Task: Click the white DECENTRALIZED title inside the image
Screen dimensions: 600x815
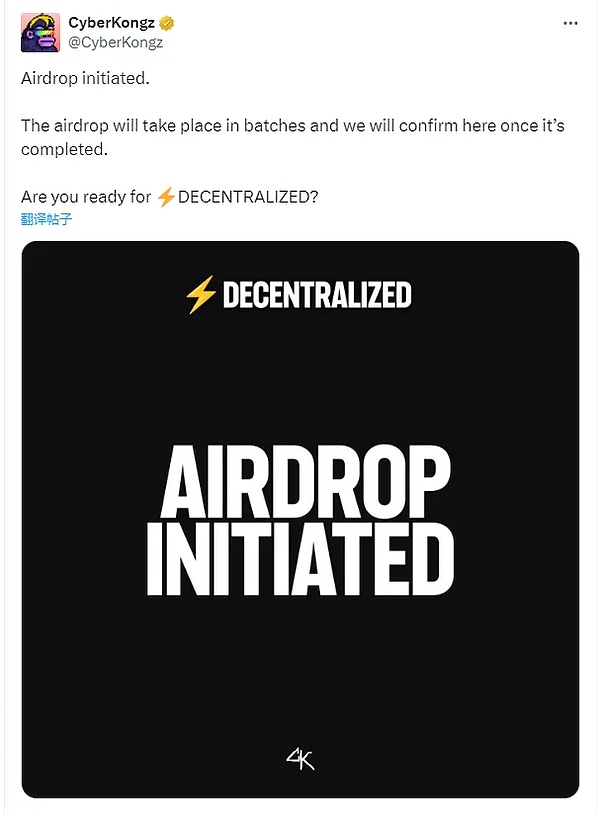Action: [316, 295]
